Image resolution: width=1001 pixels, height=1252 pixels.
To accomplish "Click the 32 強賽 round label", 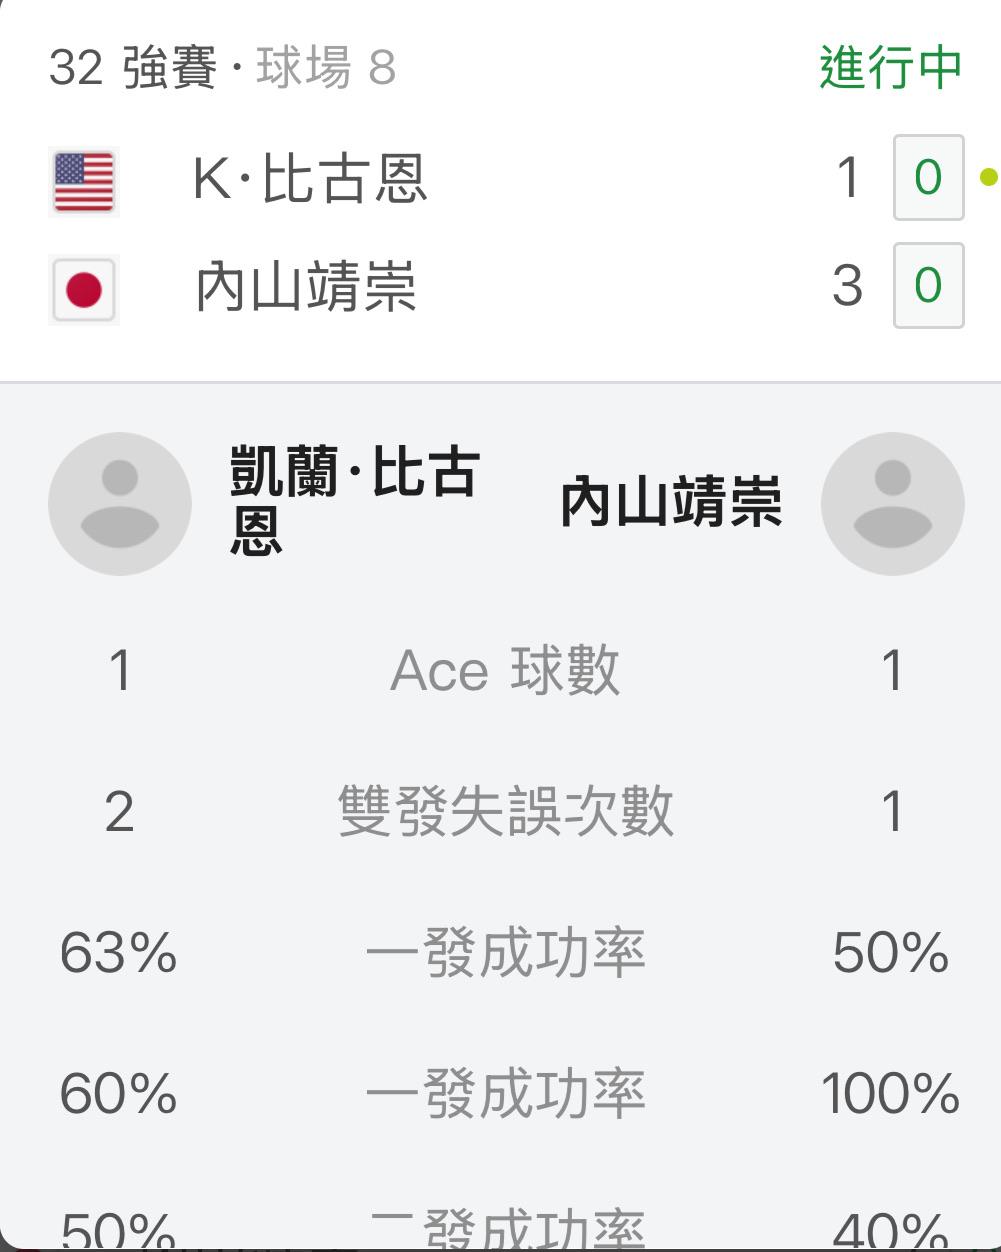I will coord(133,69).
